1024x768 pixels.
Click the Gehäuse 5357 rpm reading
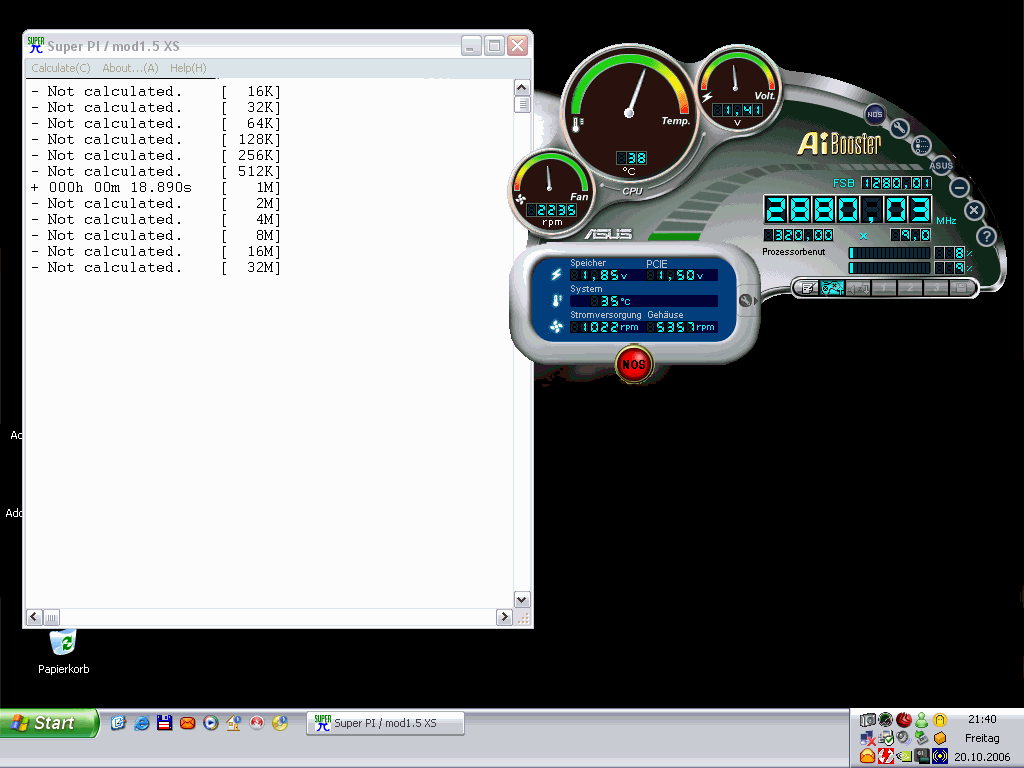(682, 327)
